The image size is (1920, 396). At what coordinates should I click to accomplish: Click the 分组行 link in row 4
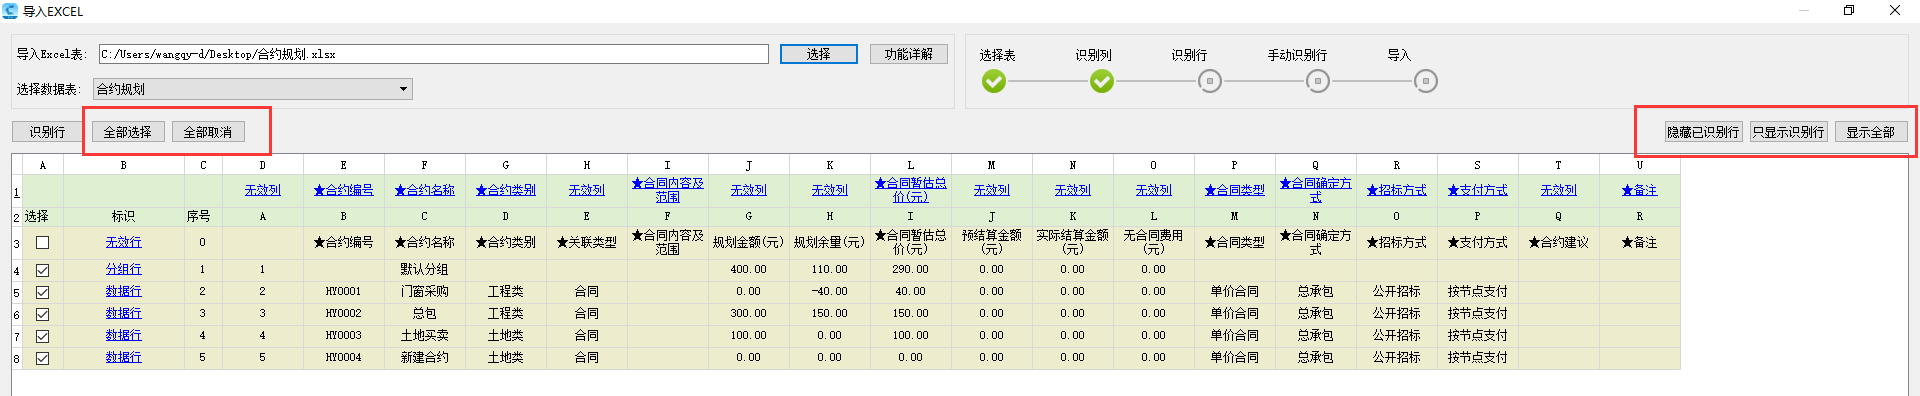(124, 270)
